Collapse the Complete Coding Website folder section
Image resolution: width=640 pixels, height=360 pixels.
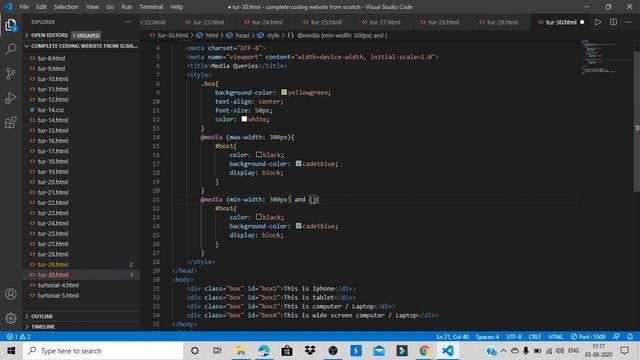point(82,46)
